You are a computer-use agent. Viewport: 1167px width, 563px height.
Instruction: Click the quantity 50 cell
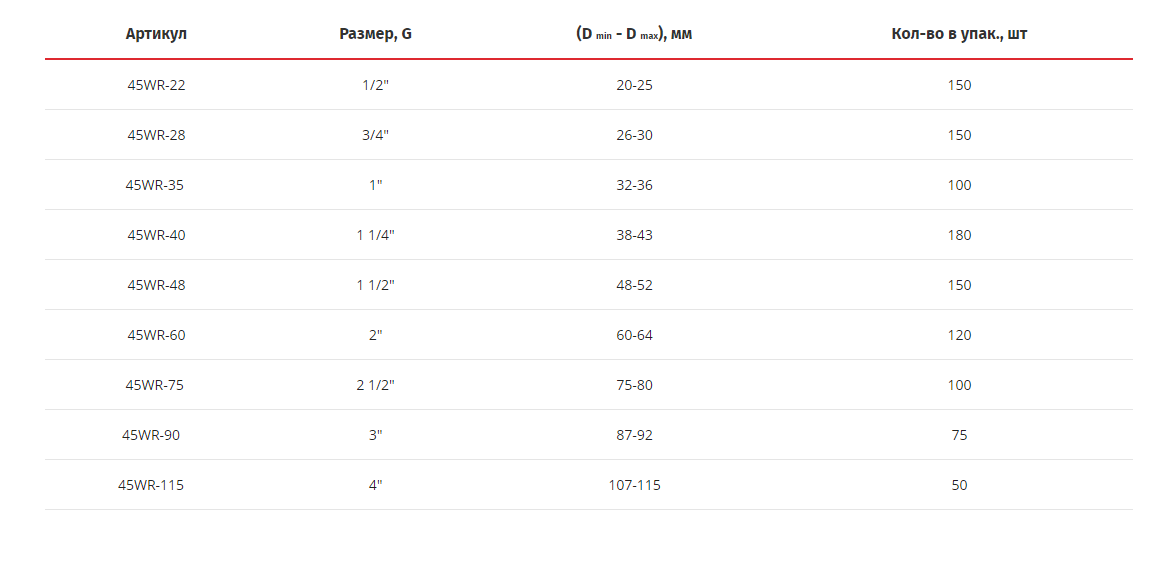pos(959,485)
